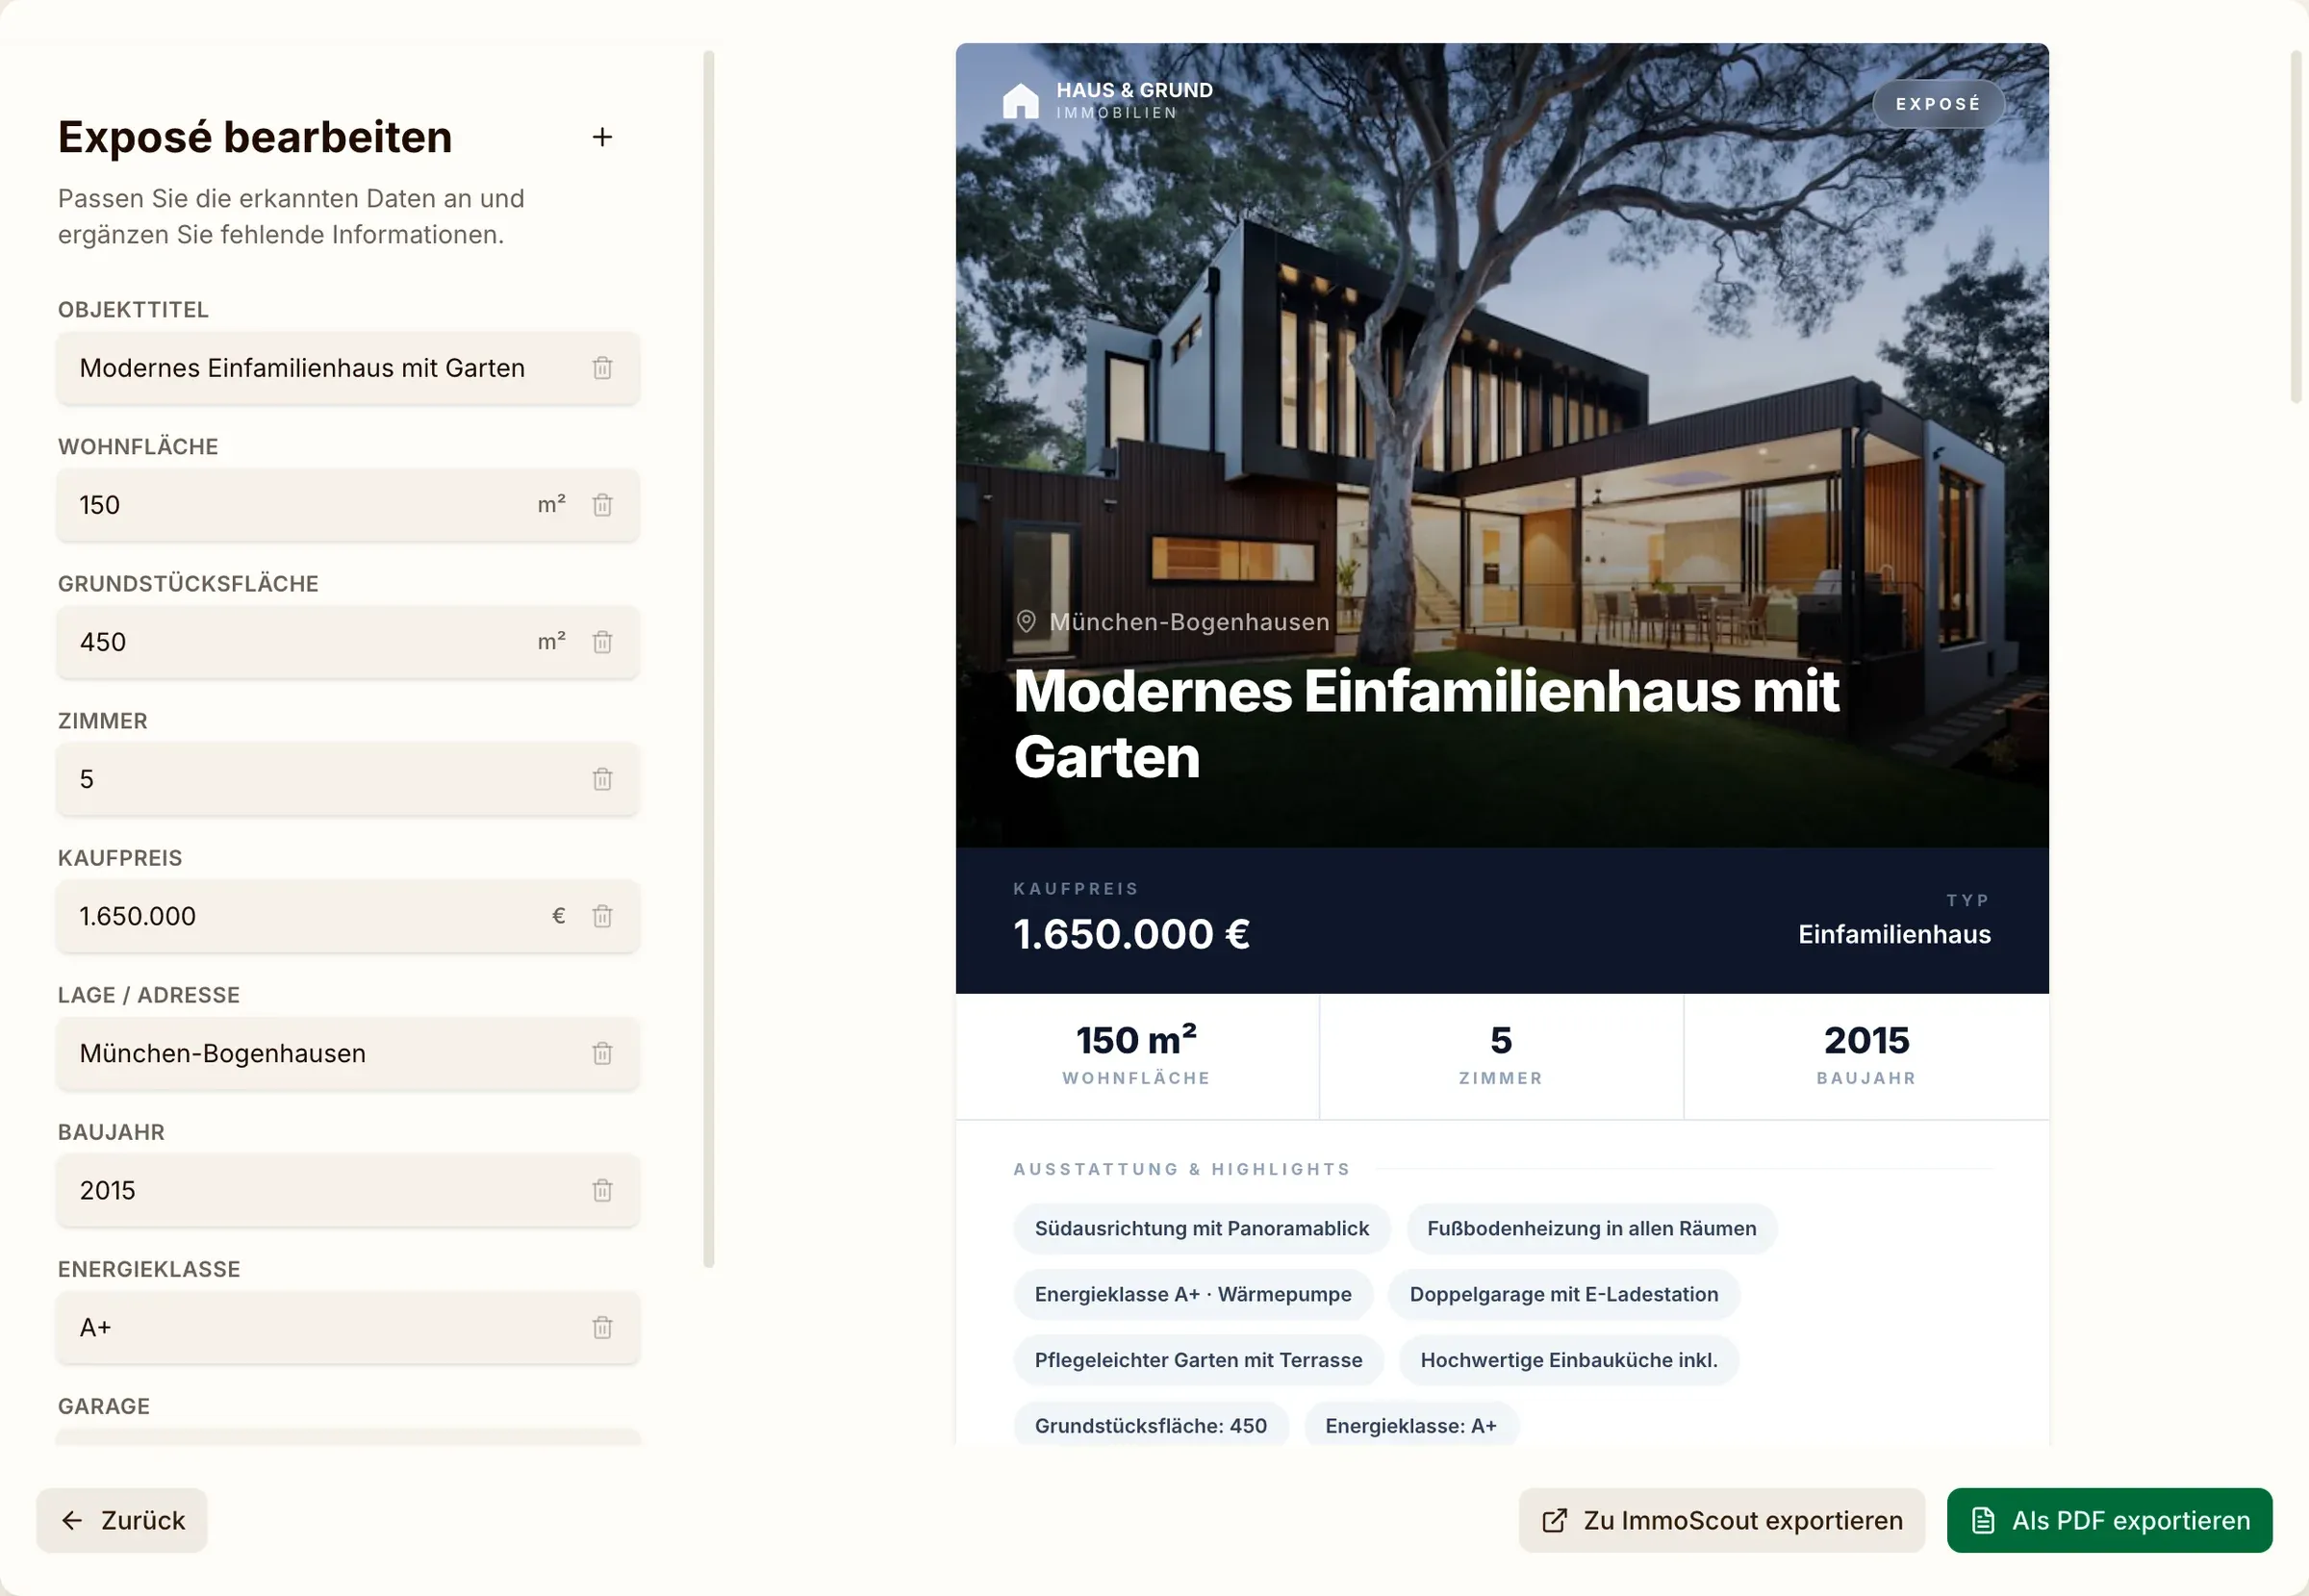Click the EXPOSÉ badge on the preview

tap(1938, 104)
